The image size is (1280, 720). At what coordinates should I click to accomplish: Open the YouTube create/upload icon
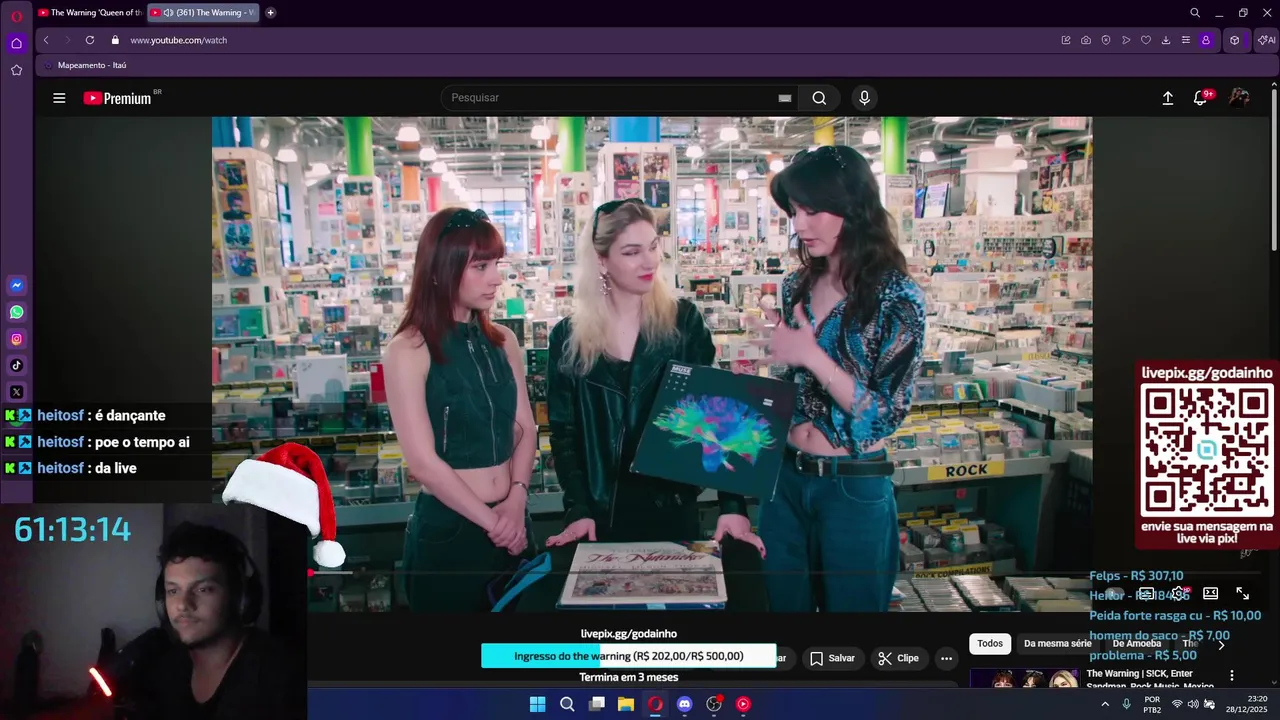1167,98
